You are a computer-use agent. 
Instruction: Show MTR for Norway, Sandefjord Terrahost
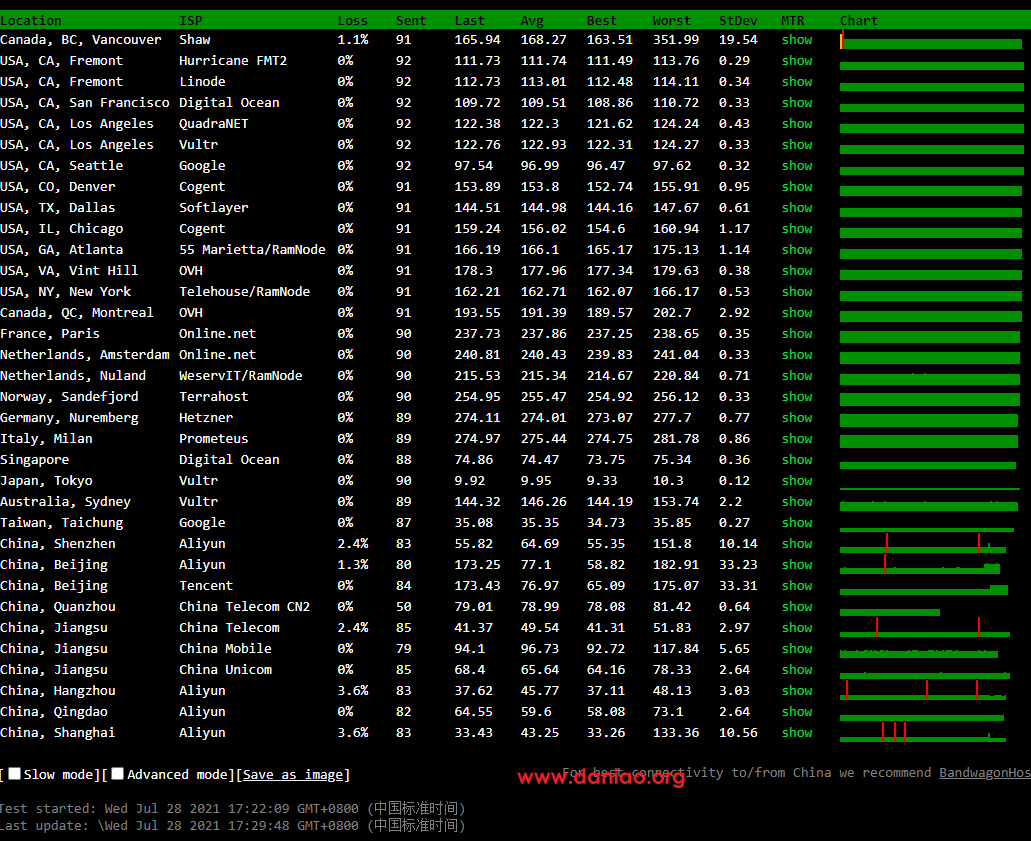(797, 397)
